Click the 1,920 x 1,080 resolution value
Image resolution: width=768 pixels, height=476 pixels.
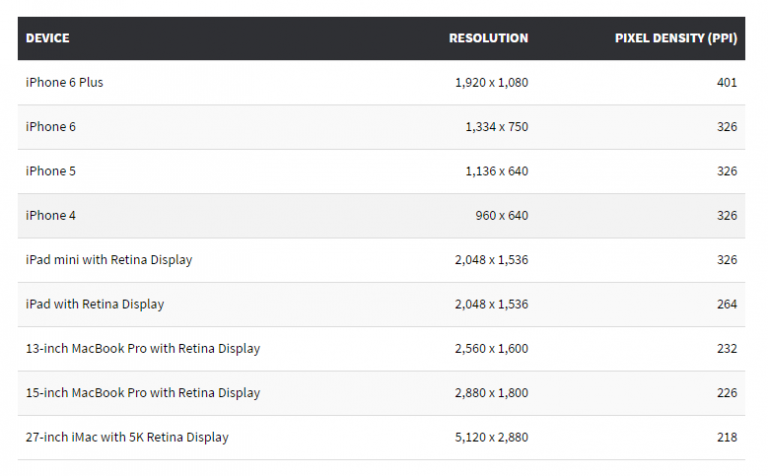[491, 82]
